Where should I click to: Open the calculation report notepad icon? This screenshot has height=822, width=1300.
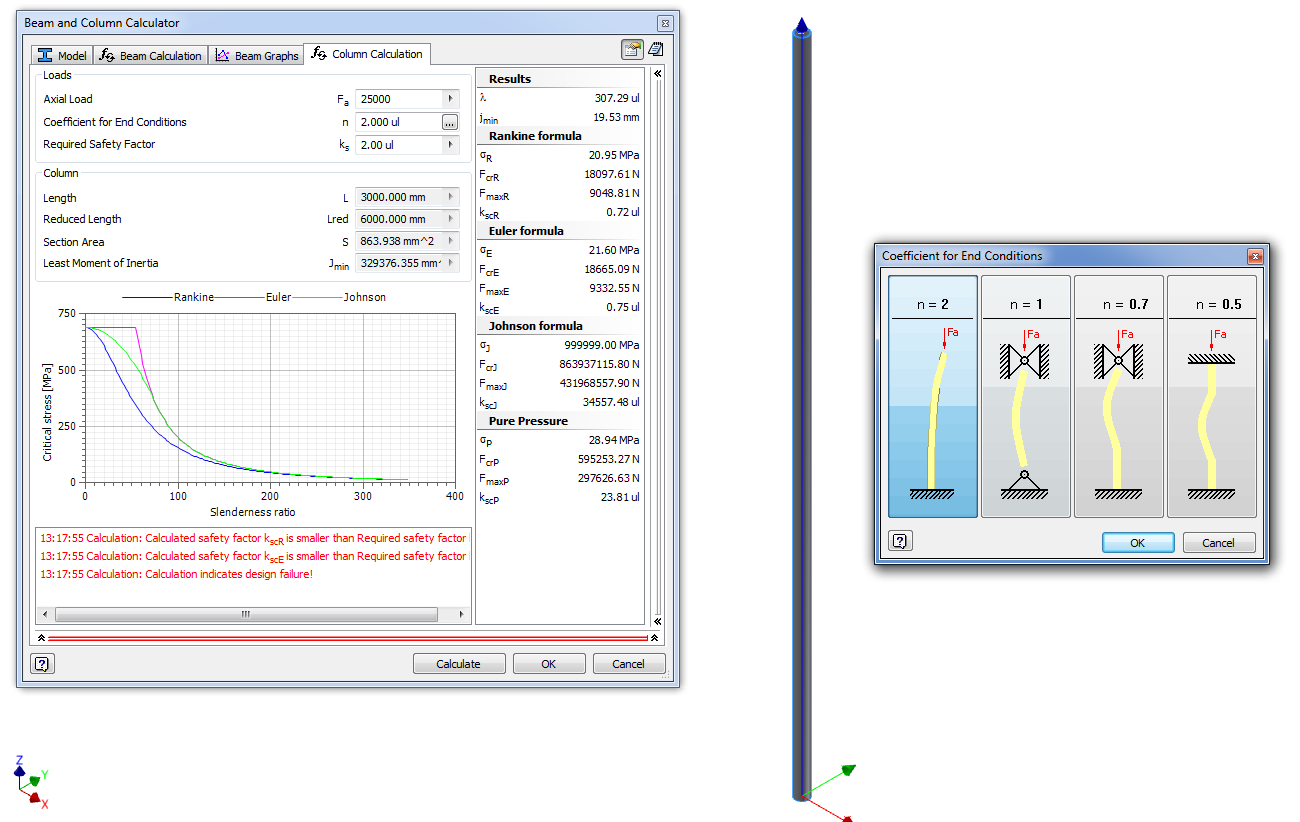click(x=656, y=48)
